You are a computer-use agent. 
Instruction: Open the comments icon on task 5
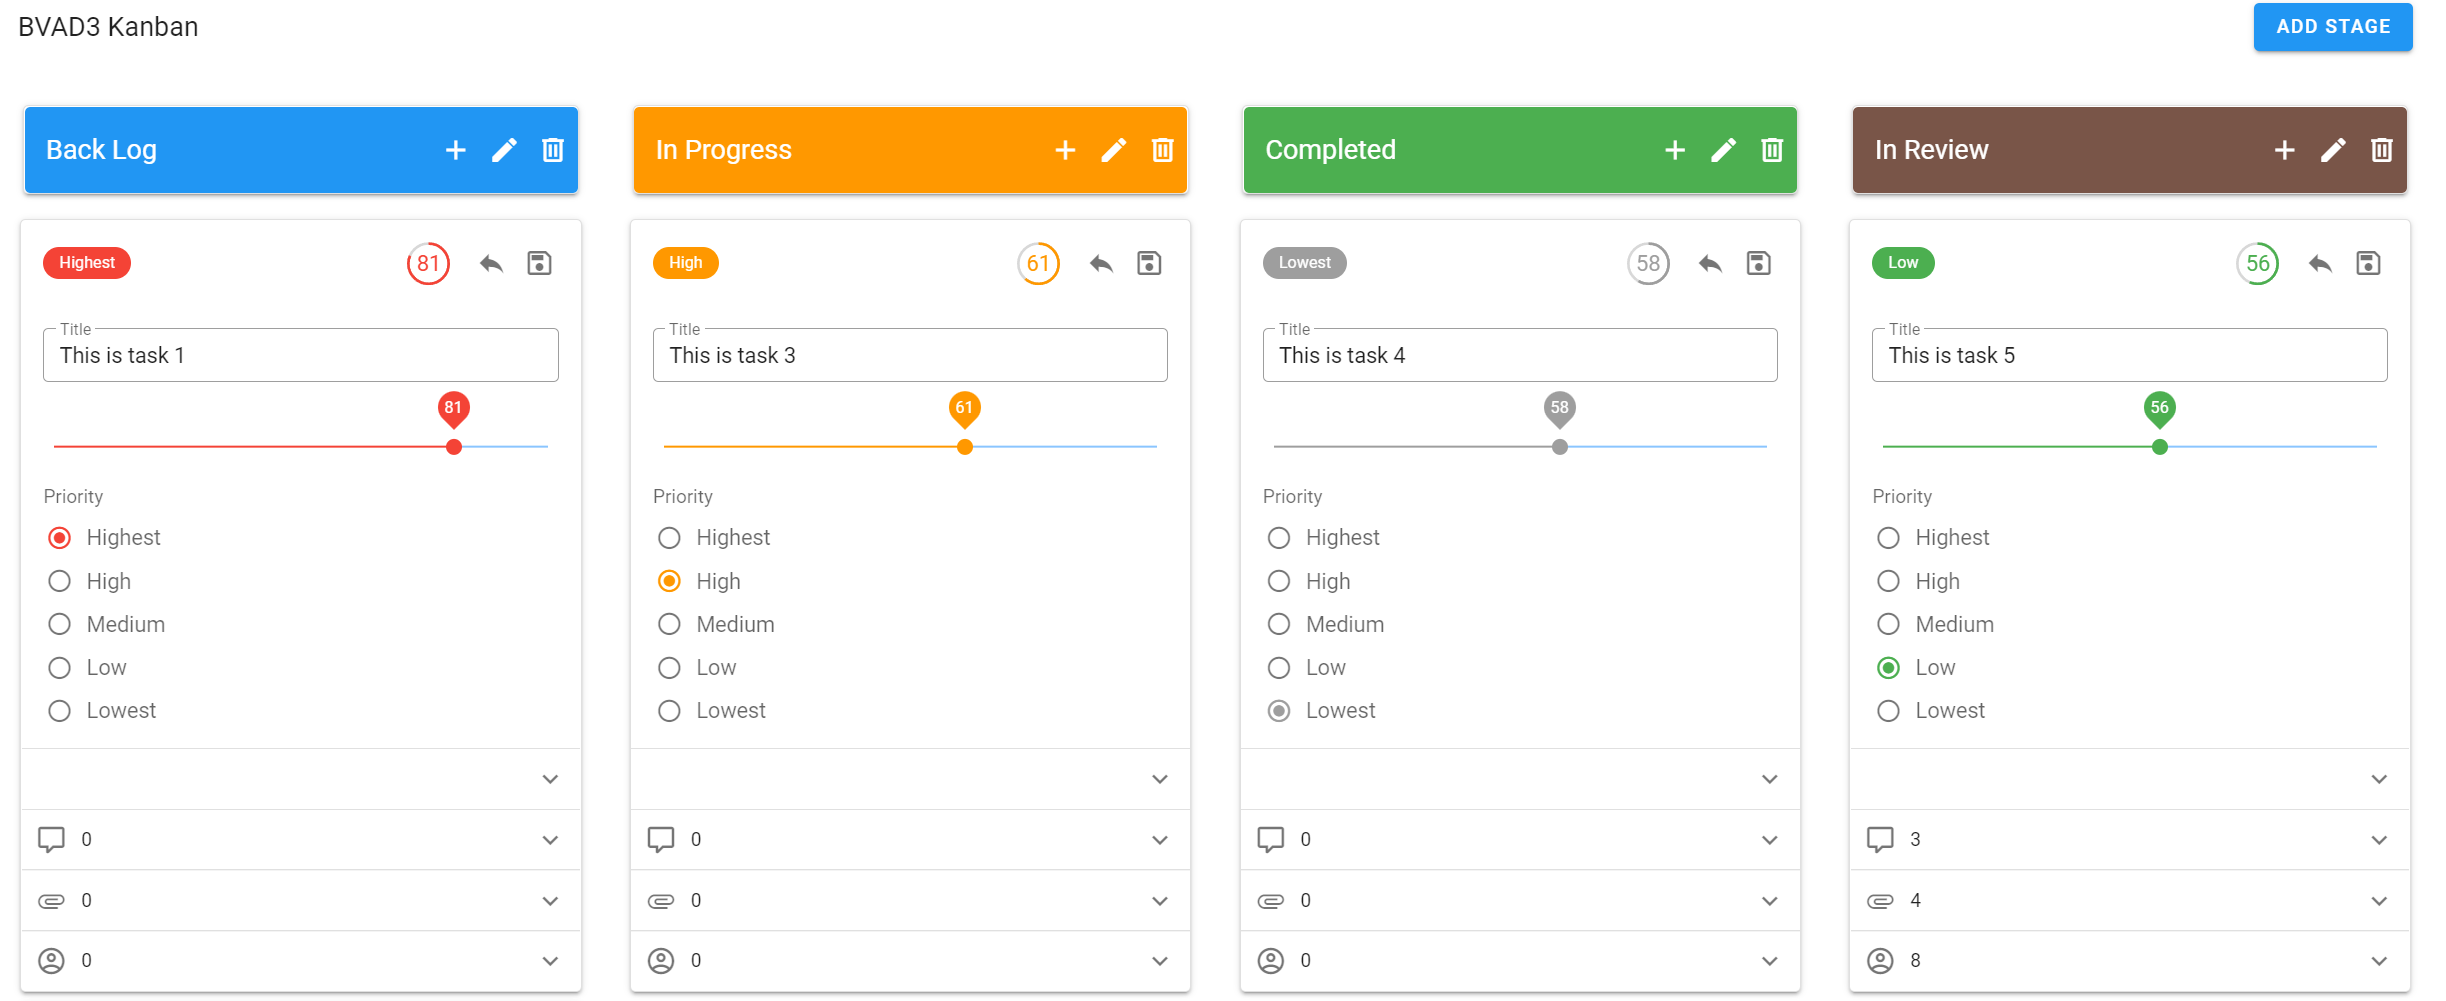point(1880,839)
